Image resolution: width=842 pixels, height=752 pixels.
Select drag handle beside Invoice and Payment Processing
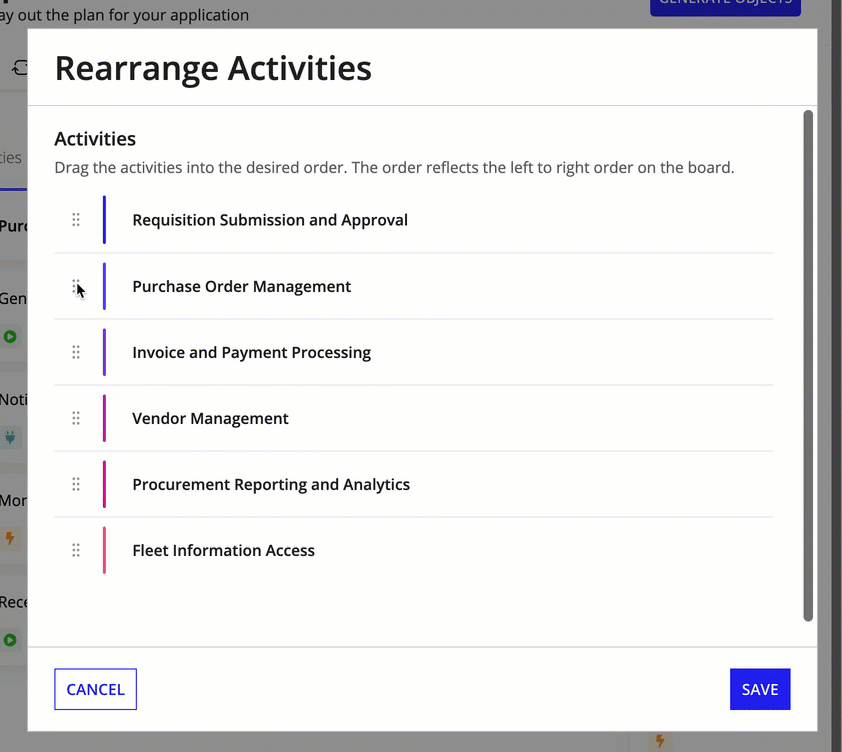pos(76,352)
